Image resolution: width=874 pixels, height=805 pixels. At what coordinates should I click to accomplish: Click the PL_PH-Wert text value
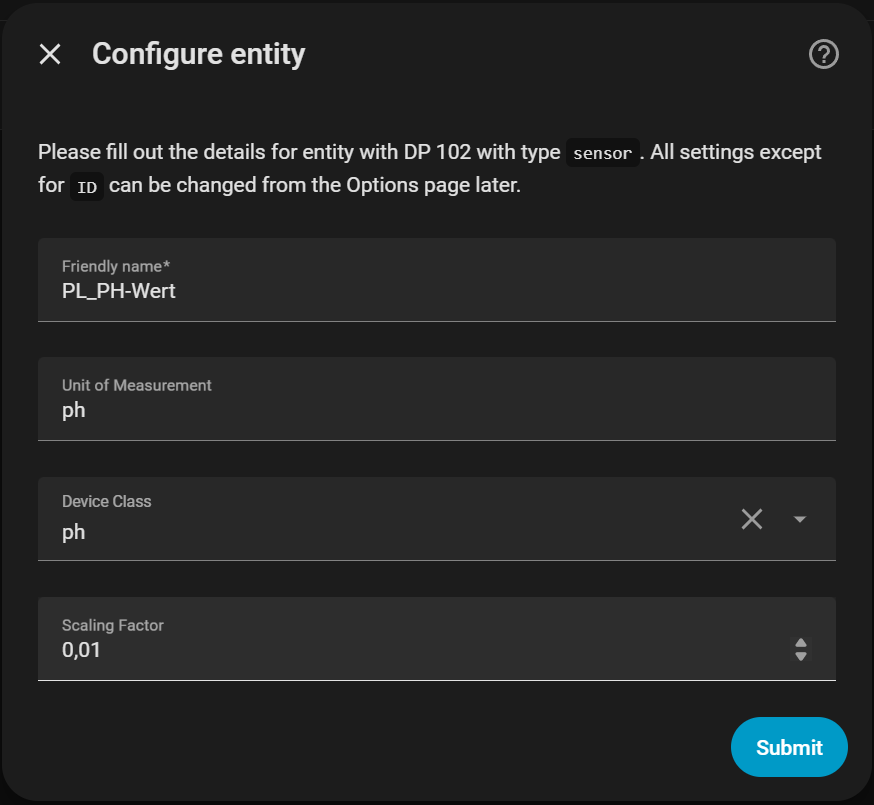[119, 291]
